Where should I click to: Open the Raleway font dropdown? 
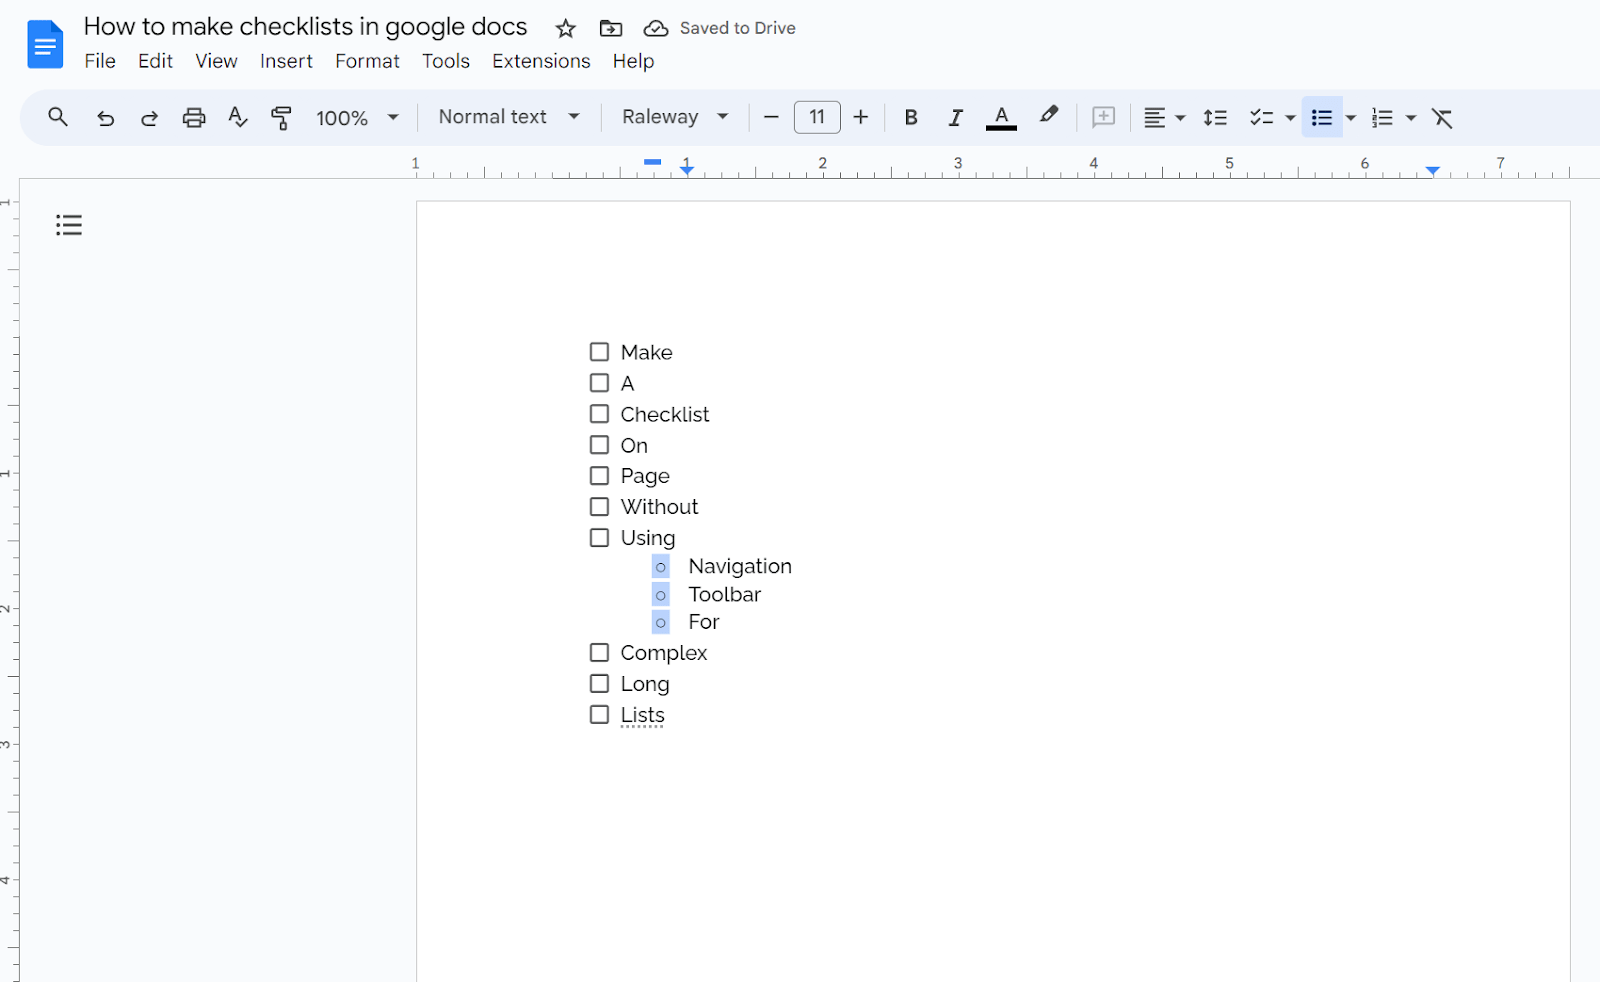674,117
